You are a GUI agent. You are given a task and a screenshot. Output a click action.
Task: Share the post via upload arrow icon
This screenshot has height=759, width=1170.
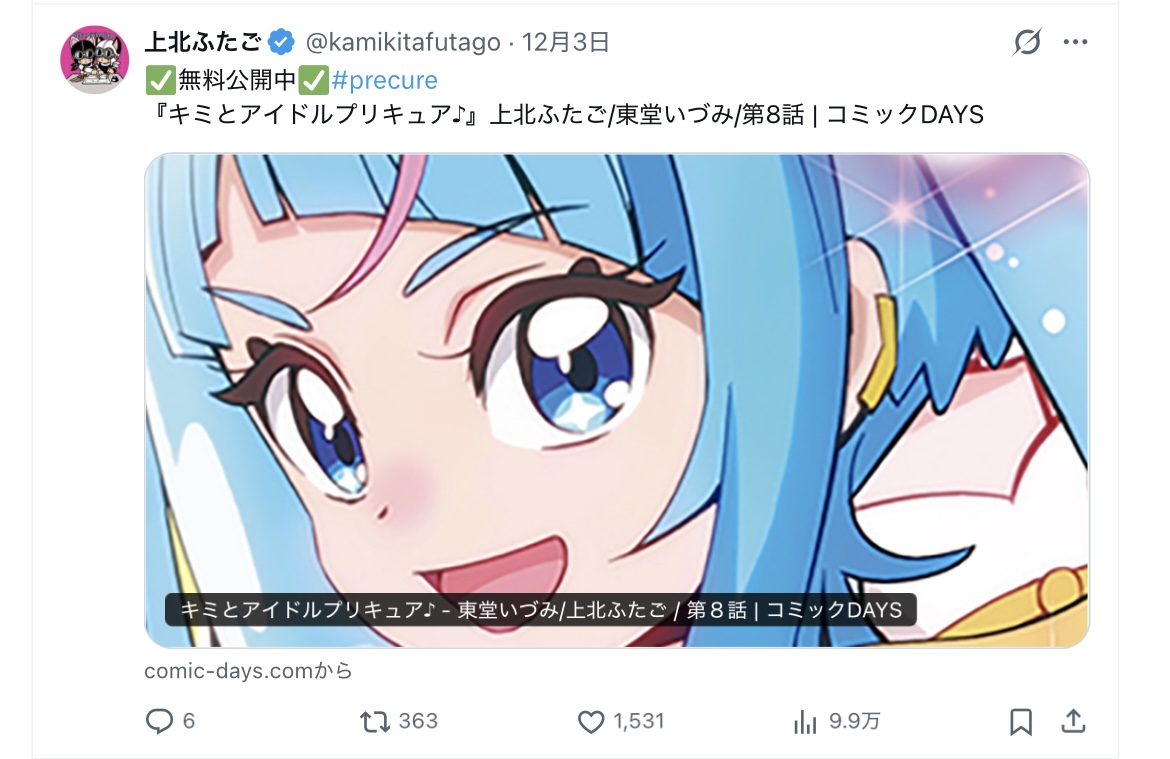1073,721
